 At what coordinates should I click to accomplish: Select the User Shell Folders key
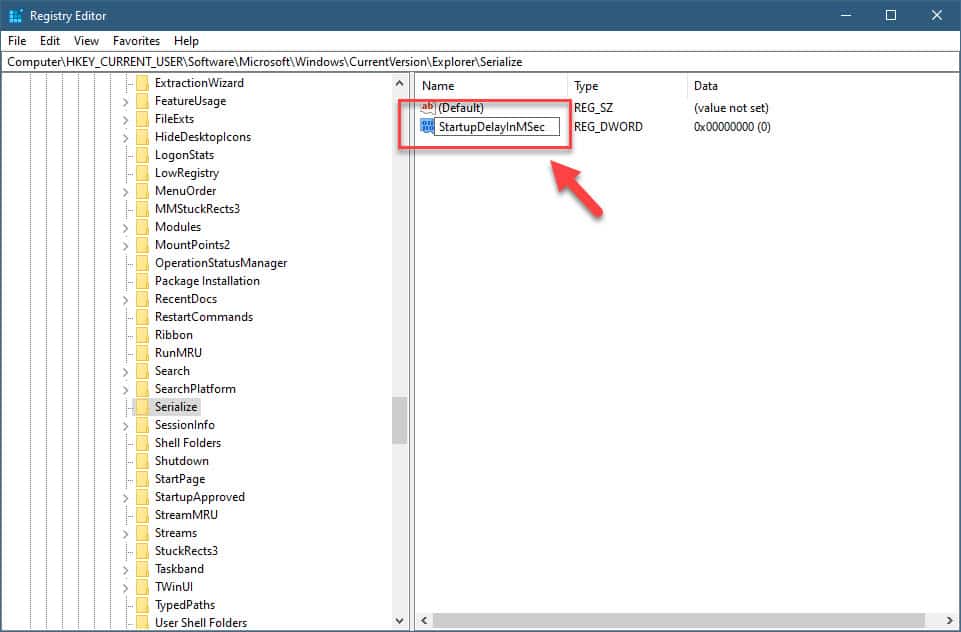tap(201, 623)
